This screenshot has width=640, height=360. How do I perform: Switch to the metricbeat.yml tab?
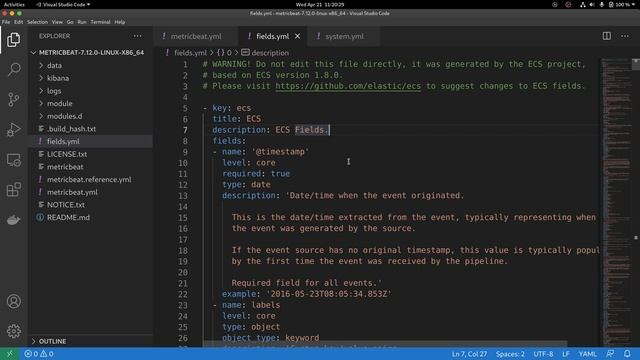coord(196,36)
